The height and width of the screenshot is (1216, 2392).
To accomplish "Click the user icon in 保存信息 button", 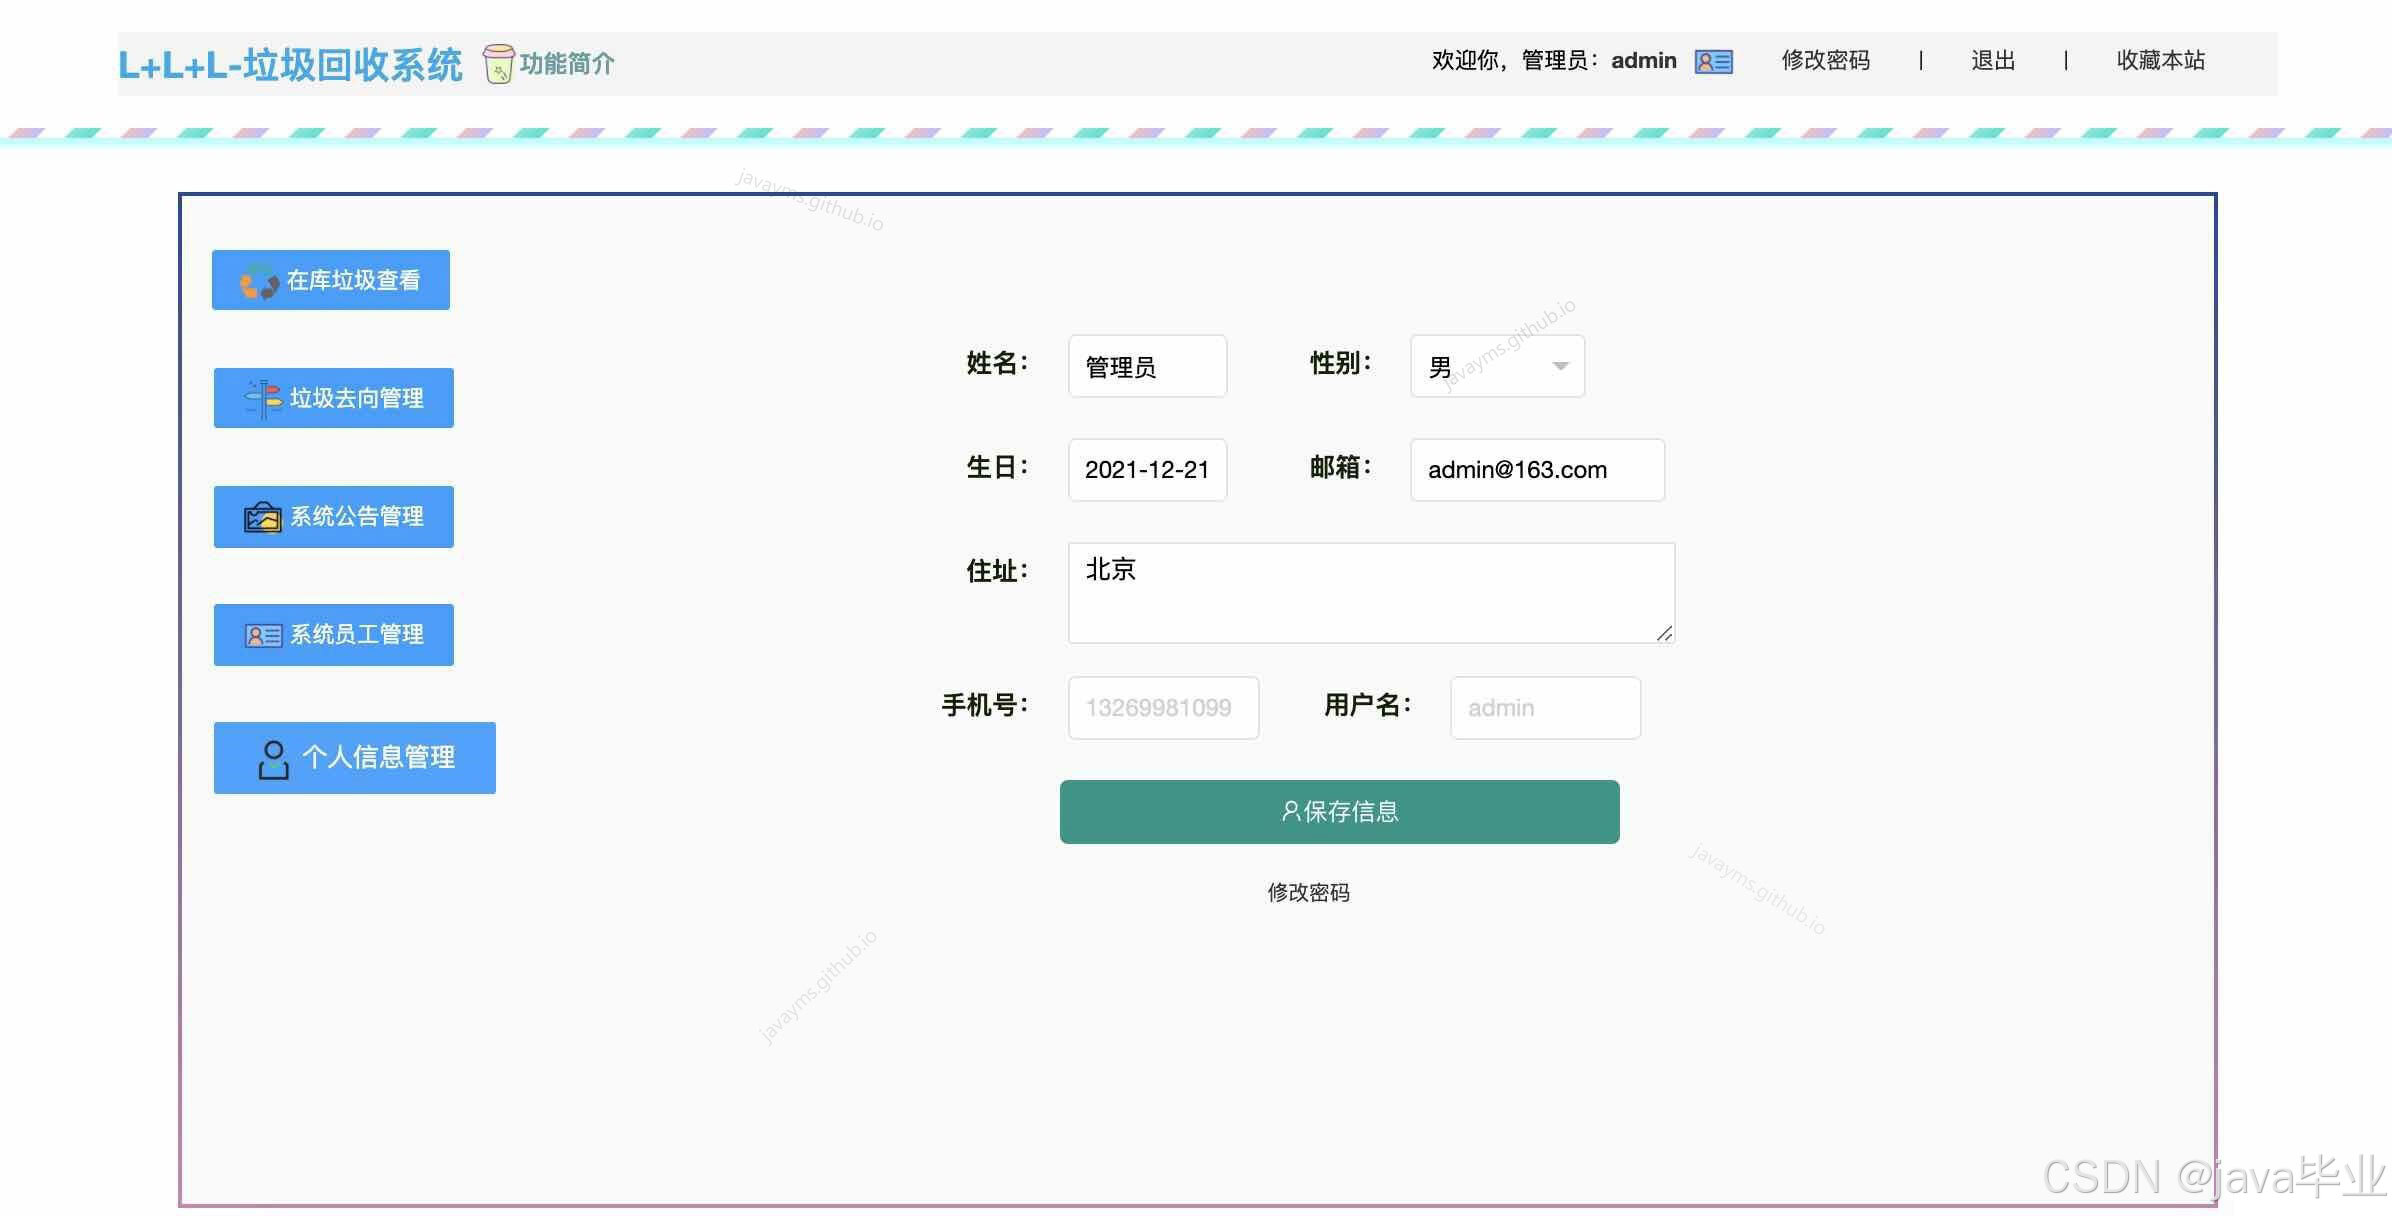I will [x=1290, y=811].
